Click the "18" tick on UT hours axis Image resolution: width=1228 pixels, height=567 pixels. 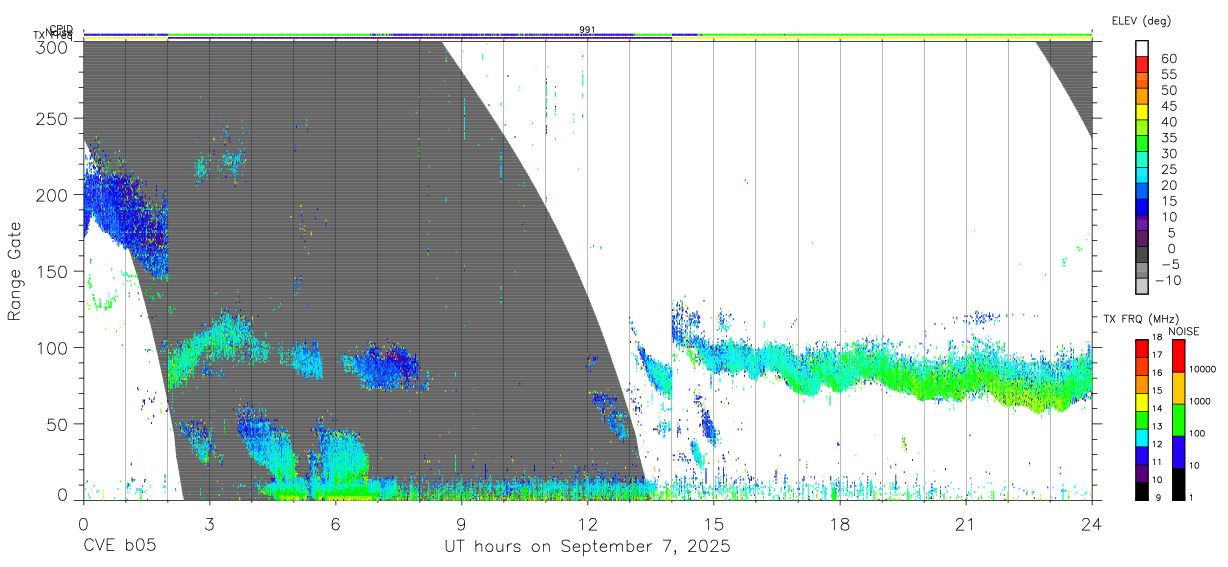(839, 524)
